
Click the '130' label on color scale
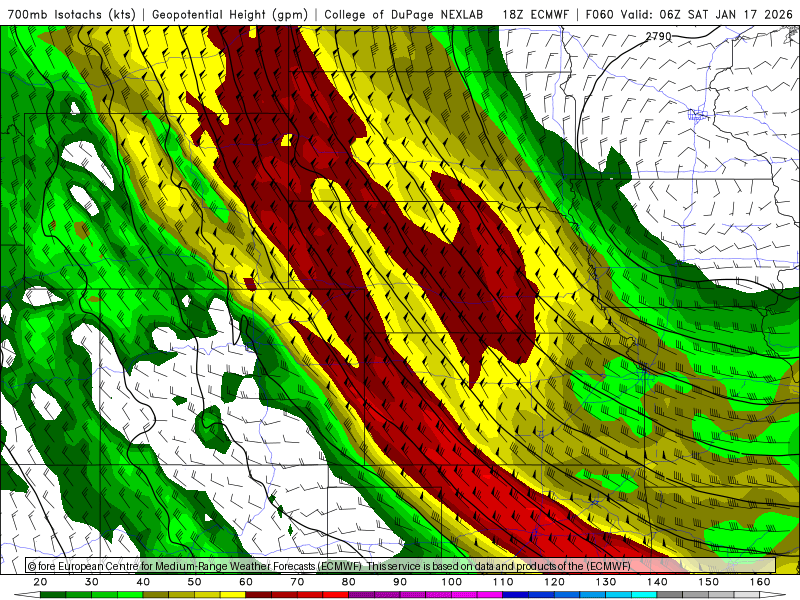point(606,582)
